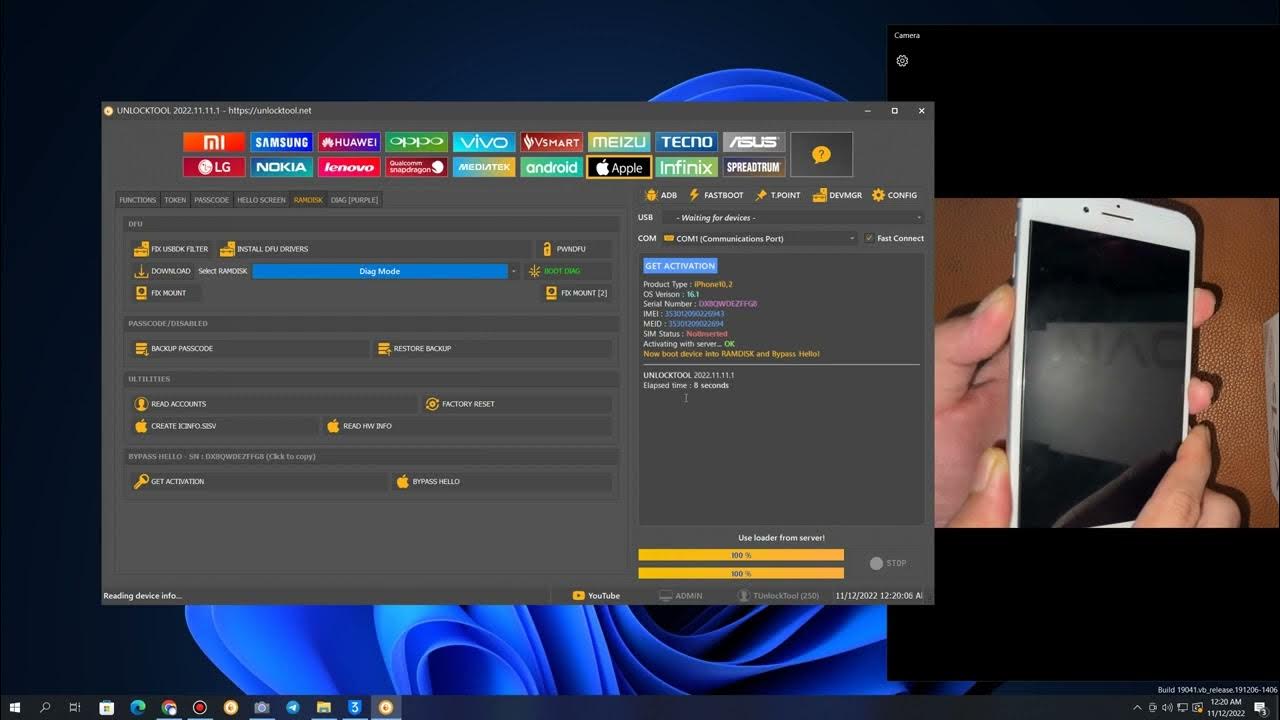Select the MediaTek brand tile
Image resolution: width=1280 pixels, height=720 pixels.
[x=484, y=167]
